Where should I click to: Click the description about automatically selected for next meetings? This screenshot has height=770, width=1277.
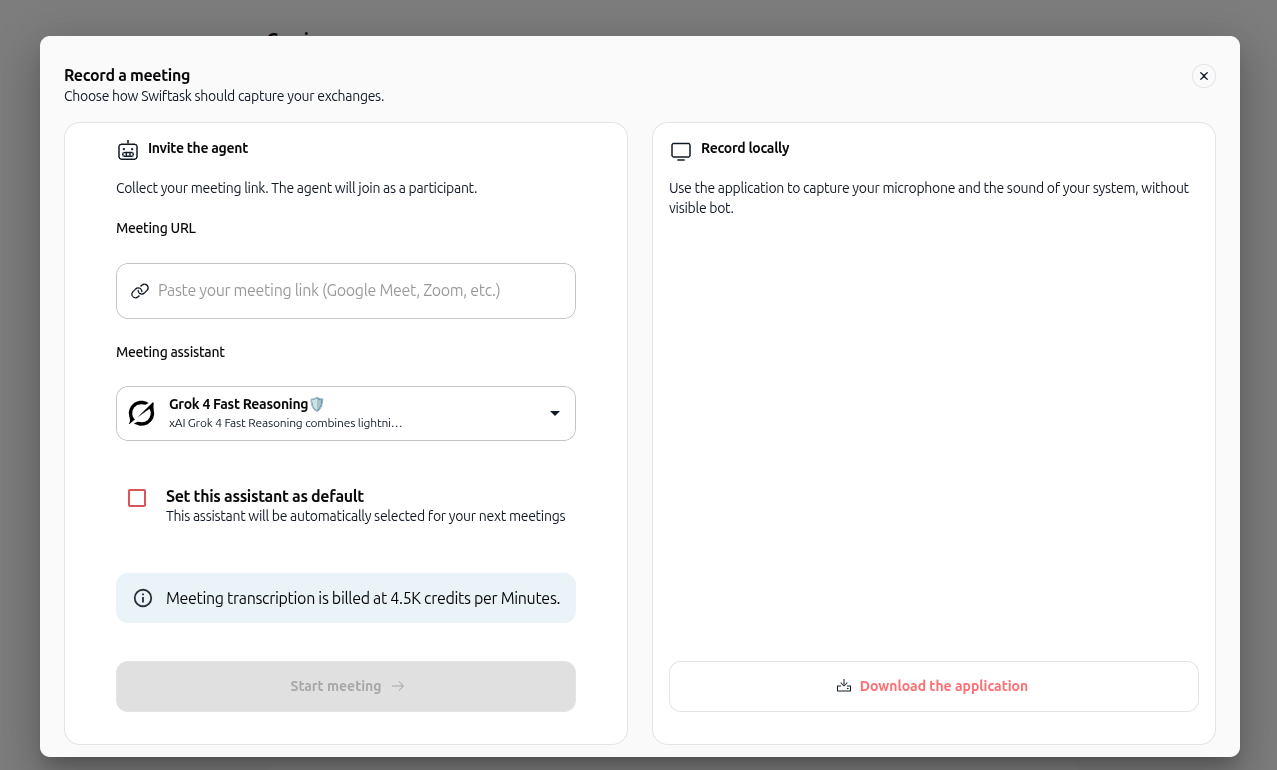366,517
